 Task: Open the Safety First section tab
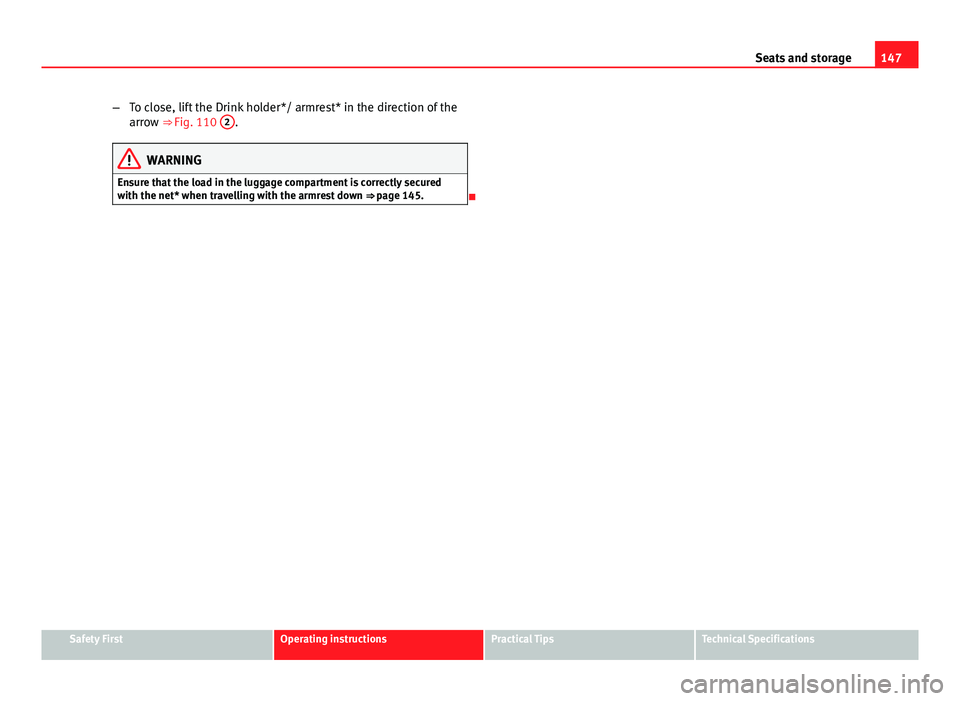click(x=157, y=645)
